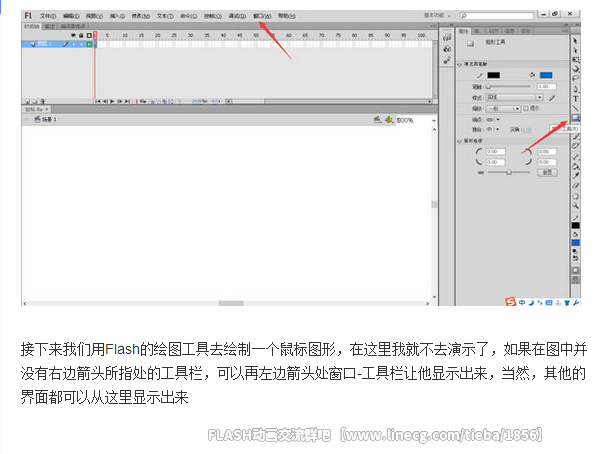Select the Hand tool
The height and width of the screenshot is (454, 594).
[575, 196]
